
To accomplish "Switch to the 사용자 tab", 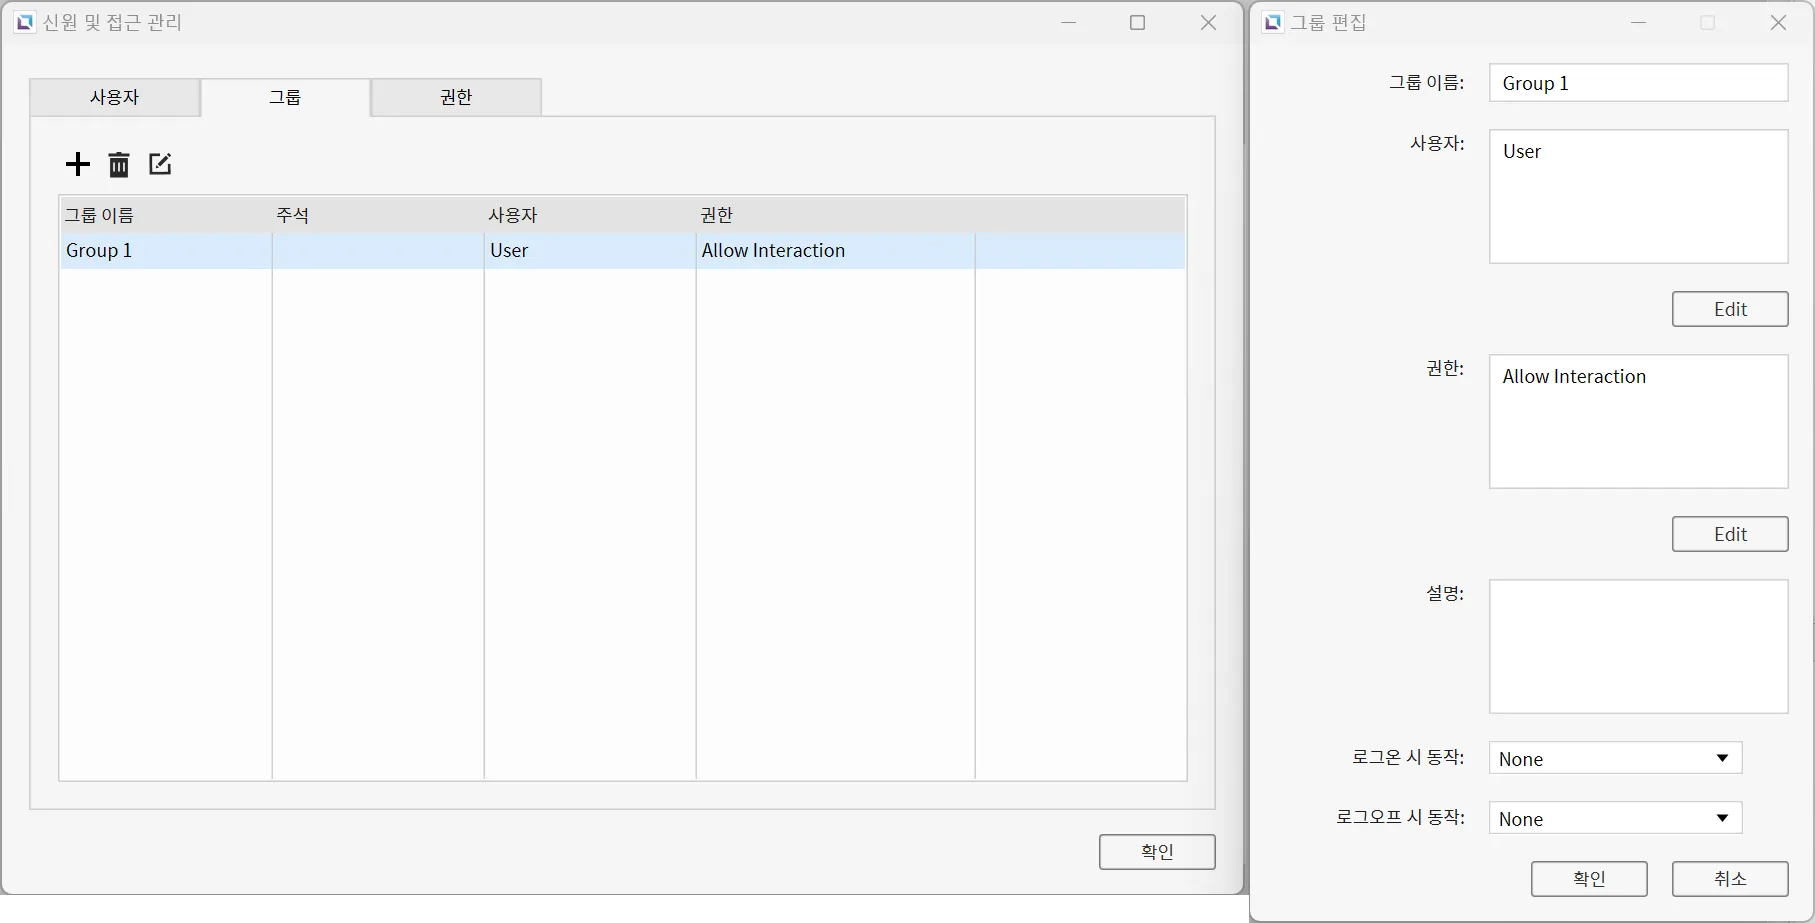I will point(115,98).
